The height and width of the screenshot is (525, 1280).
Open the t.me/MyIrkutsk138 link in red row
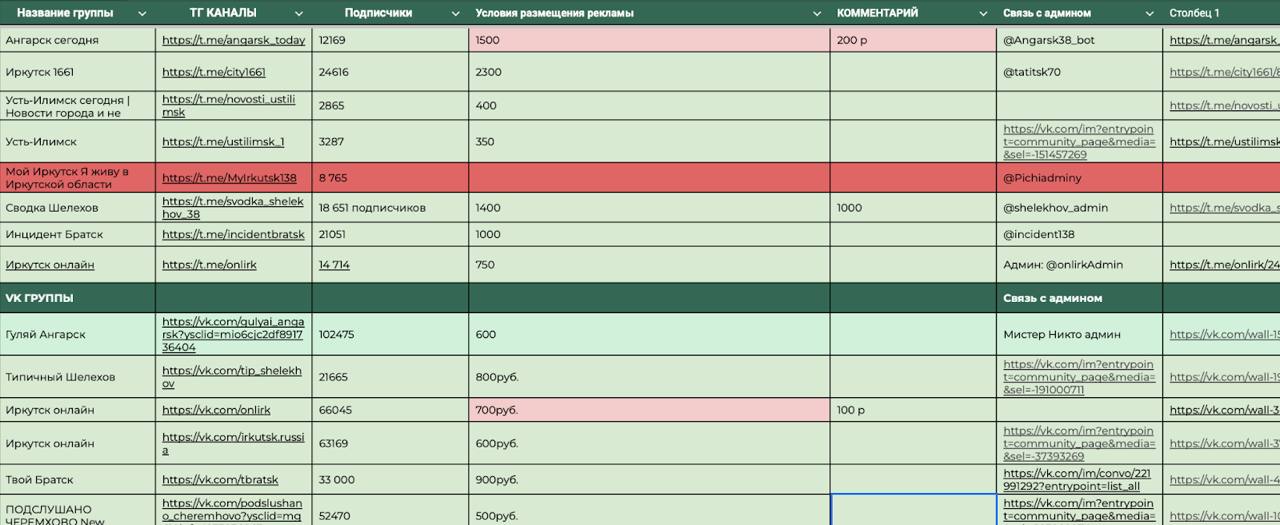(x=229, y=178)
